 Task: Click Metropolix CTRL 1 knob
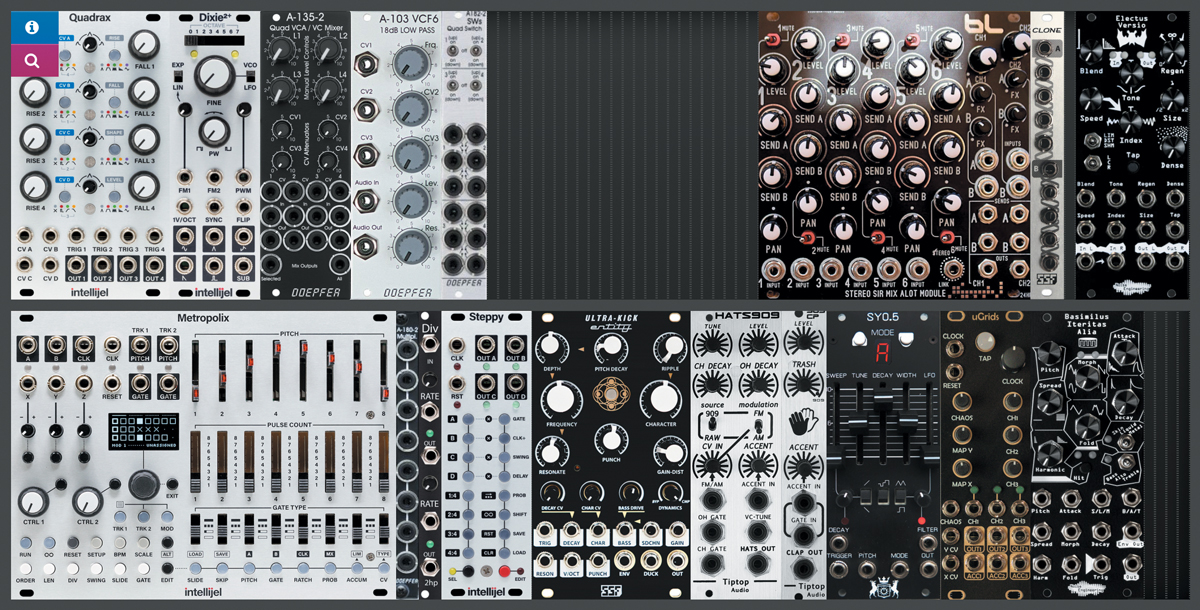click(x=34, y=500)
